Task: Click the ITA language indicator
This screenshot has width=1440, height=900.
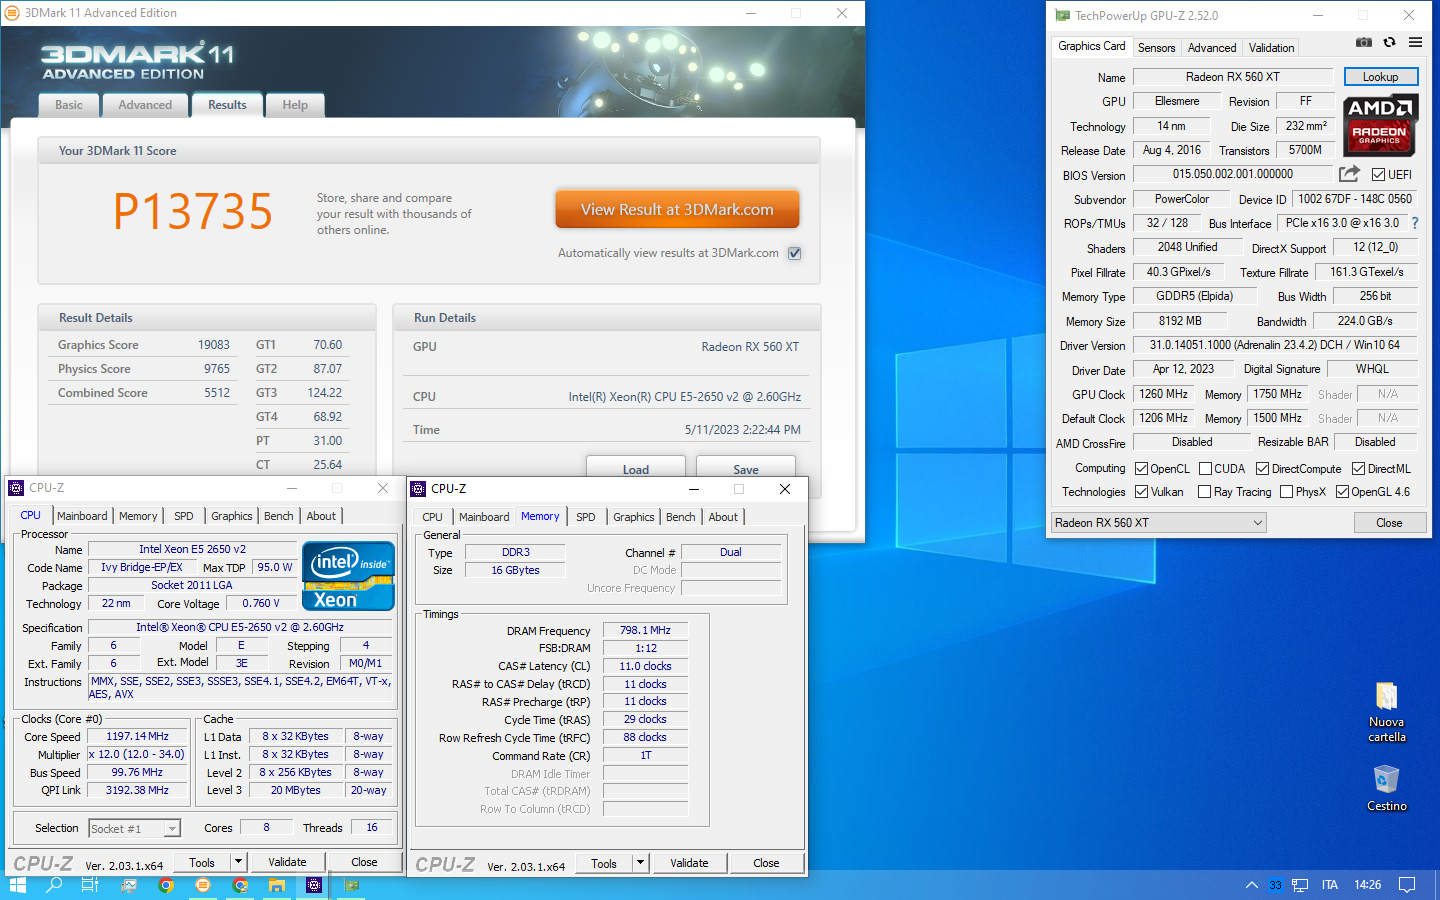Action: coord(1330,885)
